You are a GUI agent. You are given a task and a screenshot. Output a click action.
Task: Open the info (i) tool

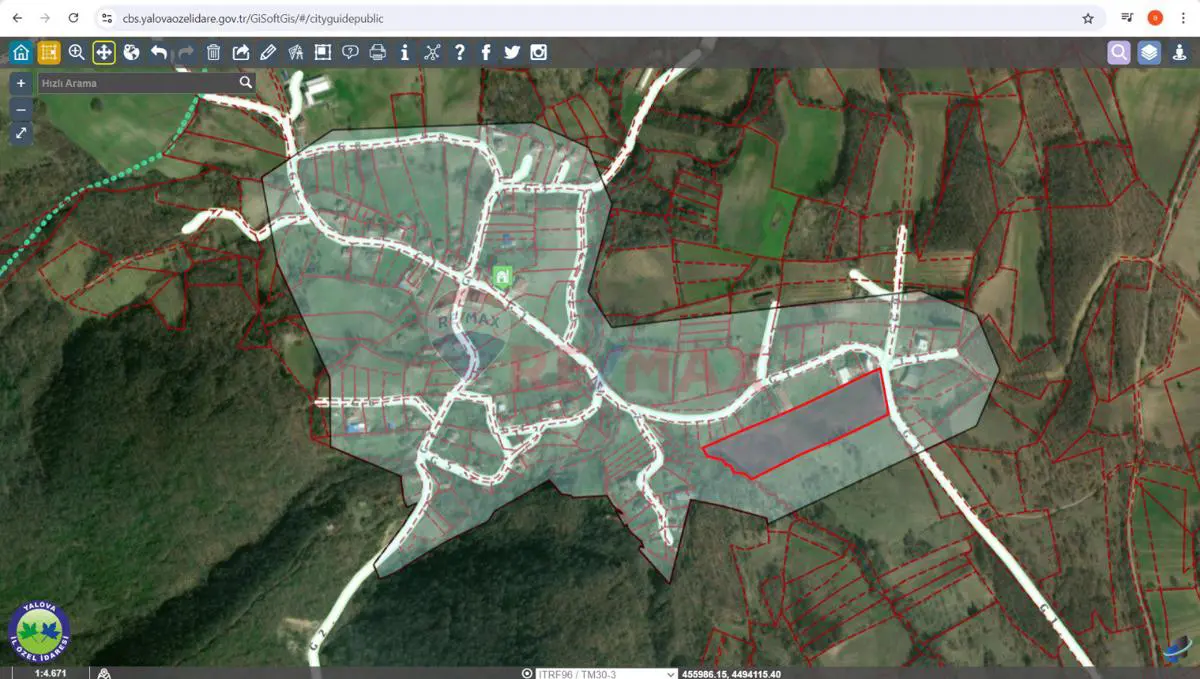pos(404,52)
